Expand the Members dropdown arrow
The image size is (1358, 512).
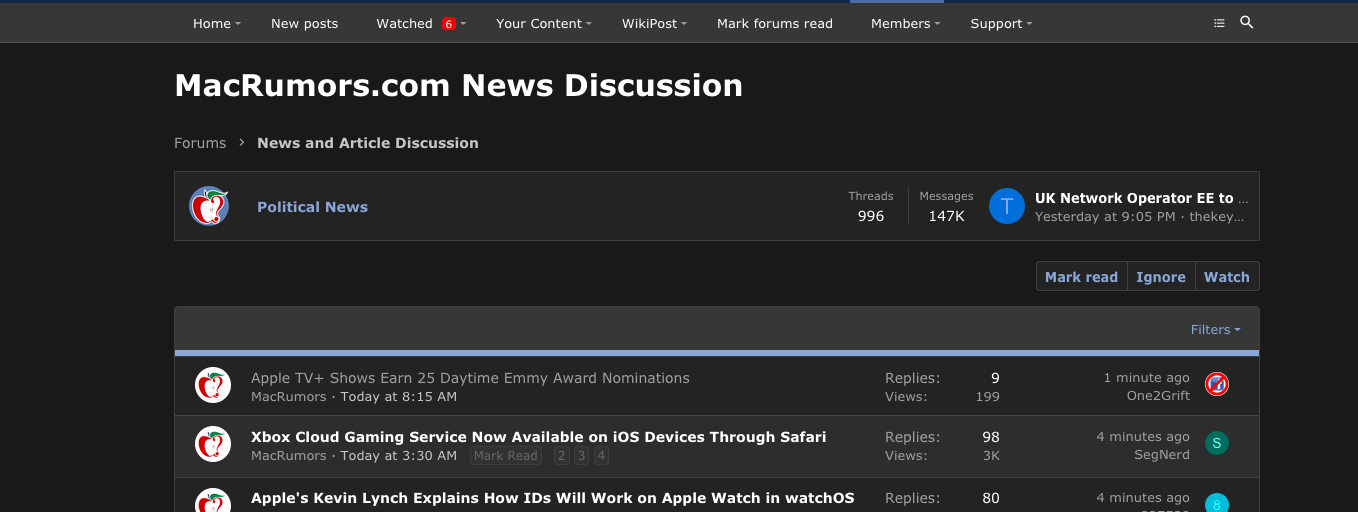[937, 24]
